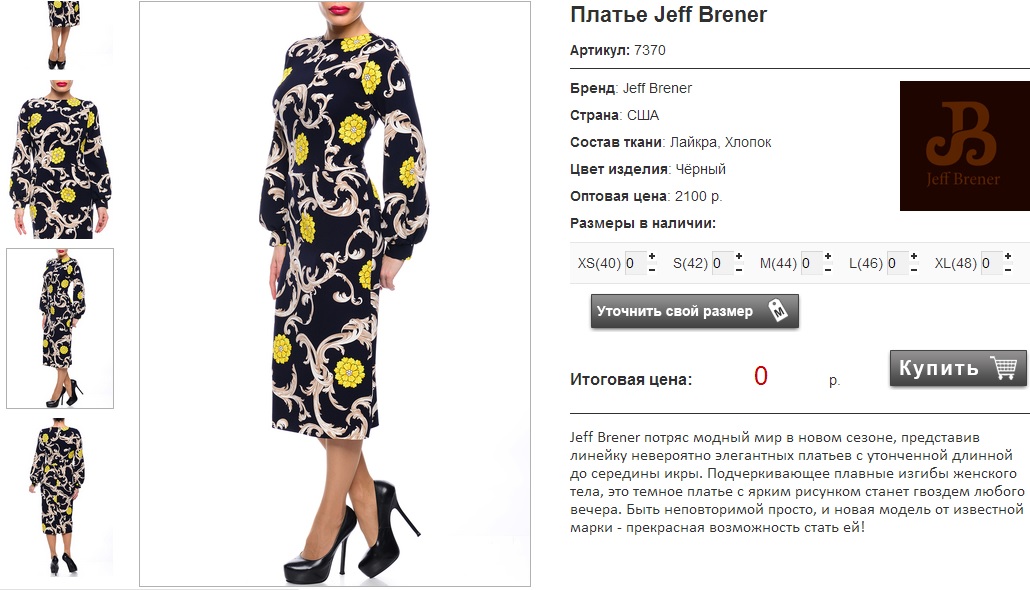This screenshot has height=590, width=1030.
Task: Increase XL(48) quantity with plus
Action: (1008, 256)
